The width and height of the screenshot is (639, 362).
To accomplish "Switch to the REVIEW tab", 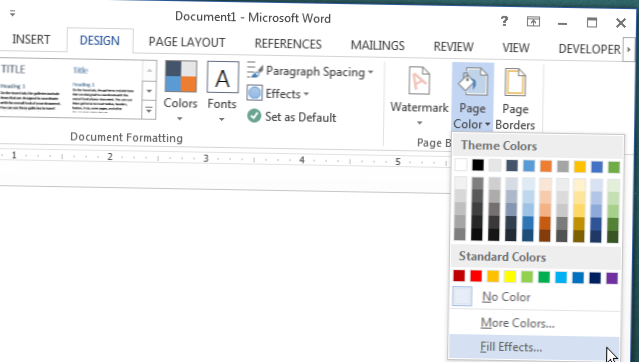I will click(453, 47).
